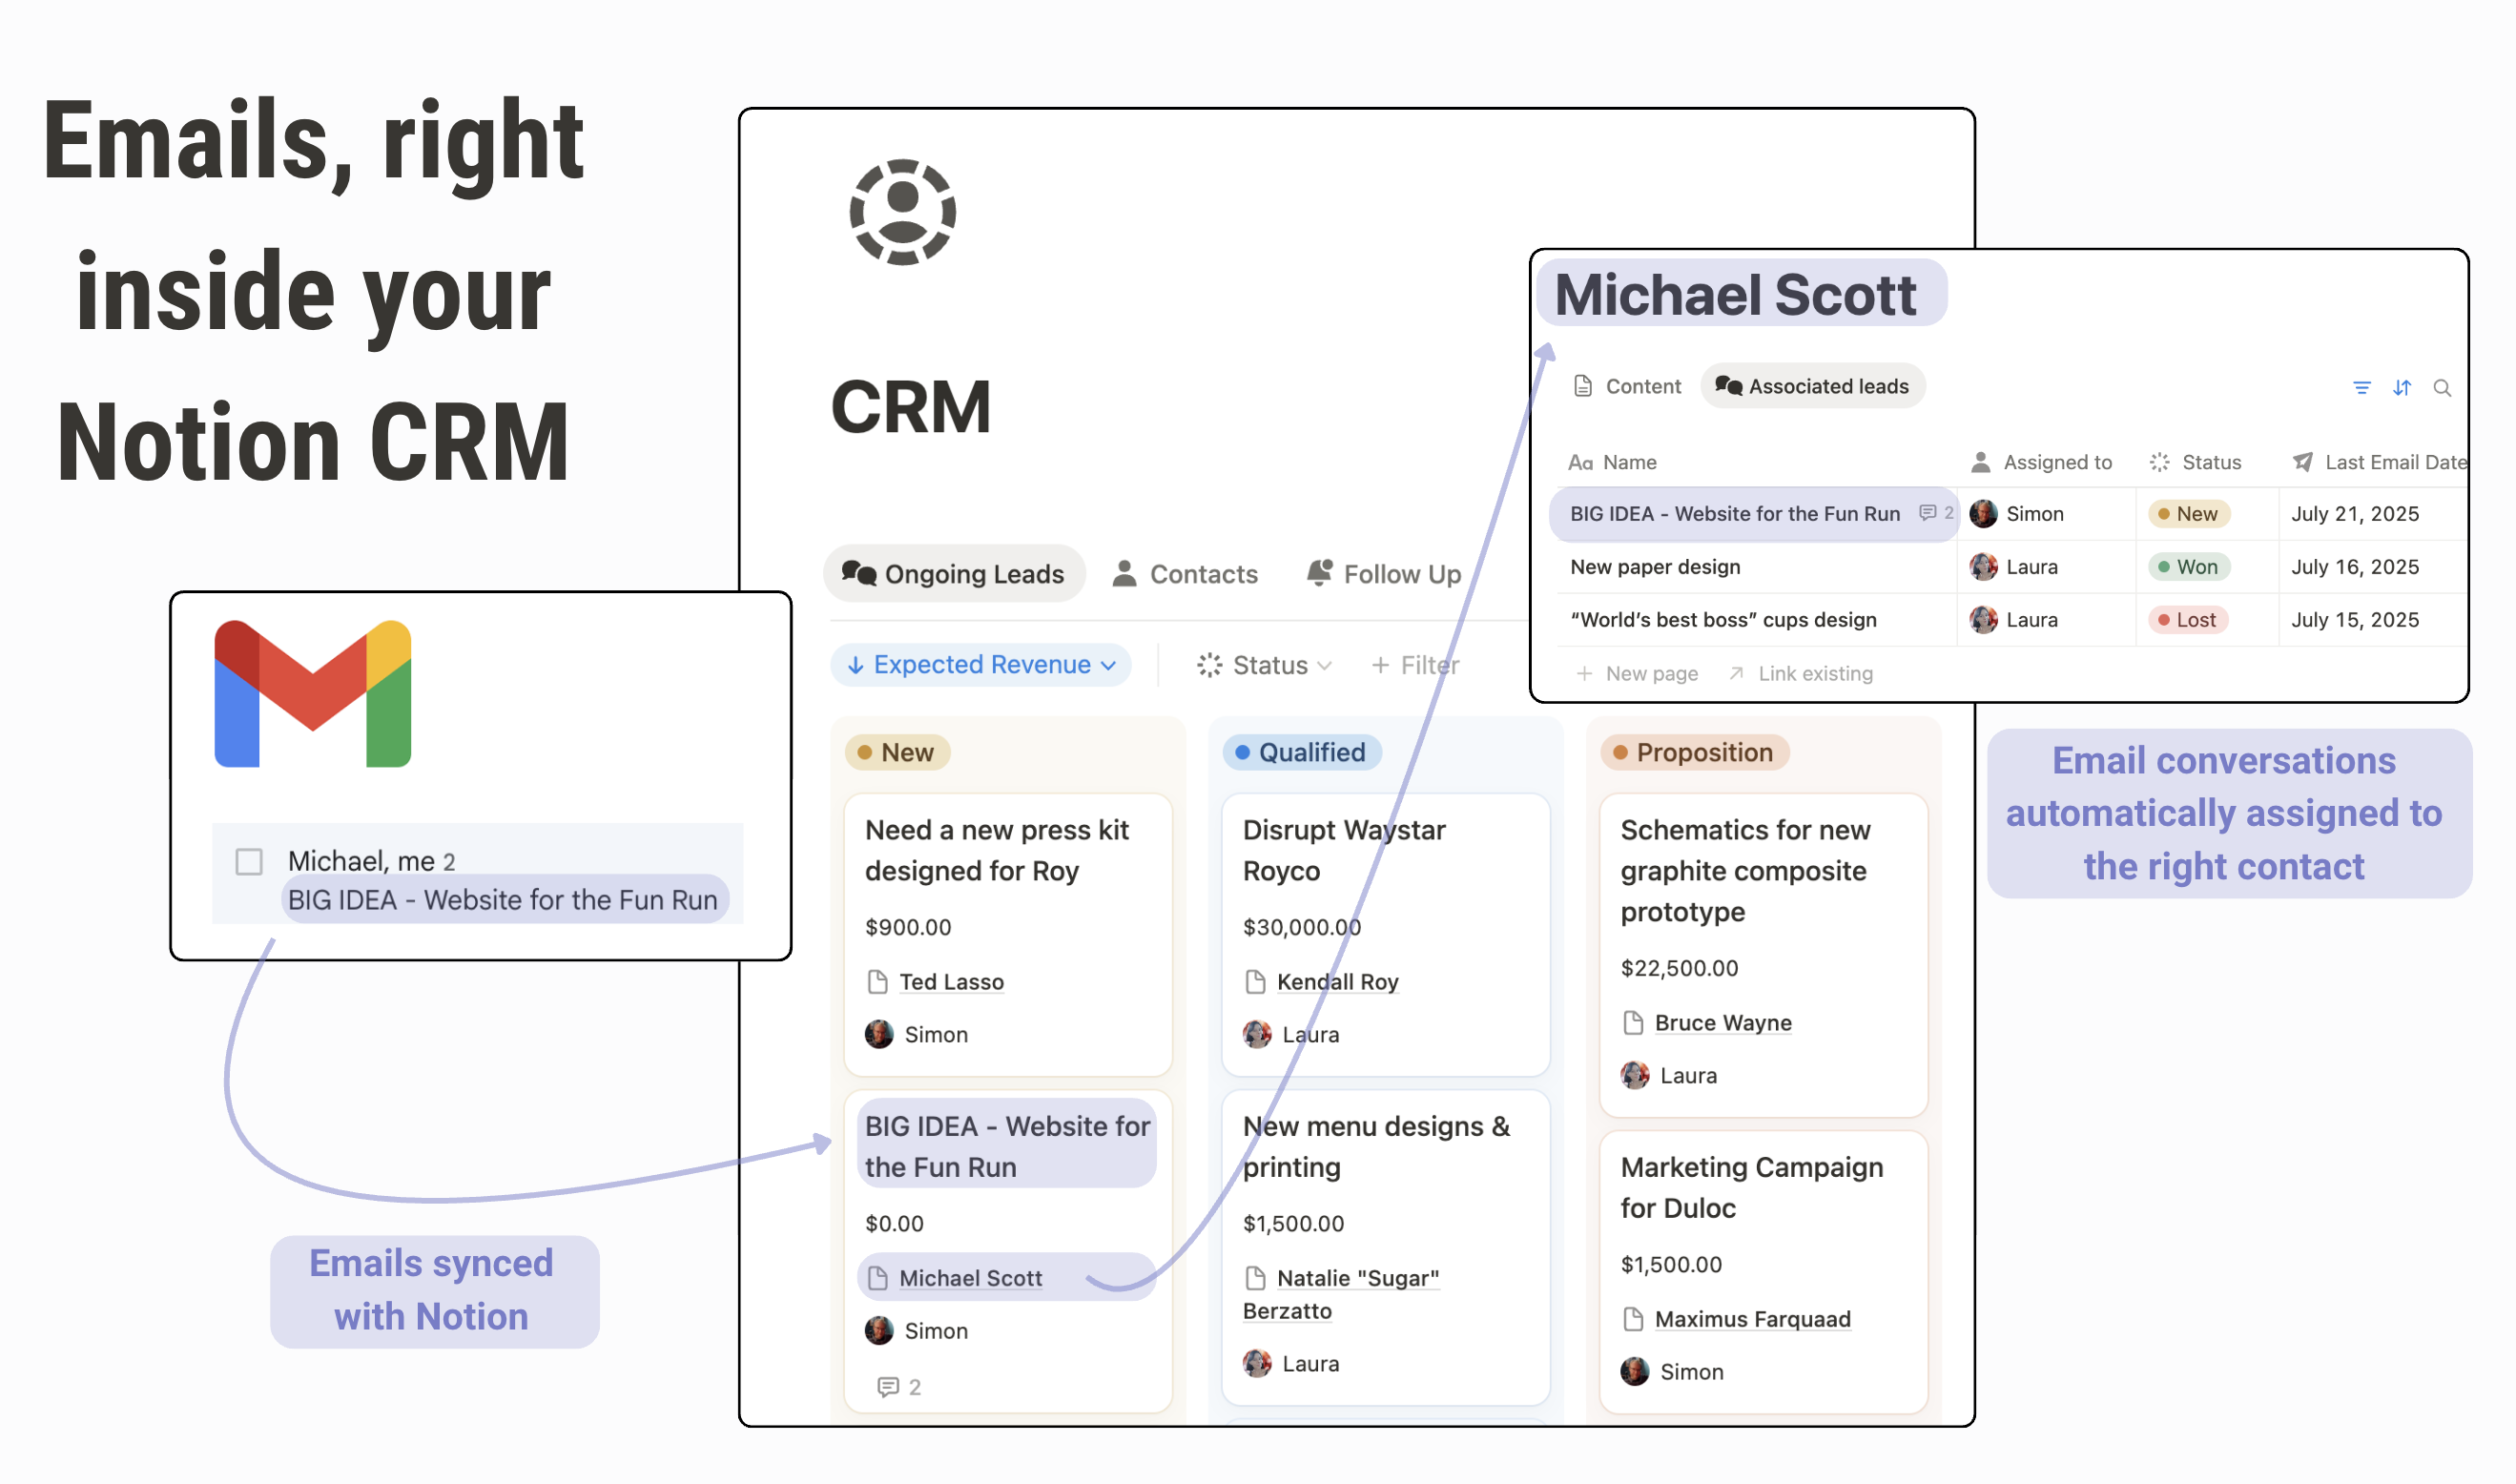Screen dimensions: 2516x1484
Task: Click the Lost status tag
Action: pos(2187,620)
